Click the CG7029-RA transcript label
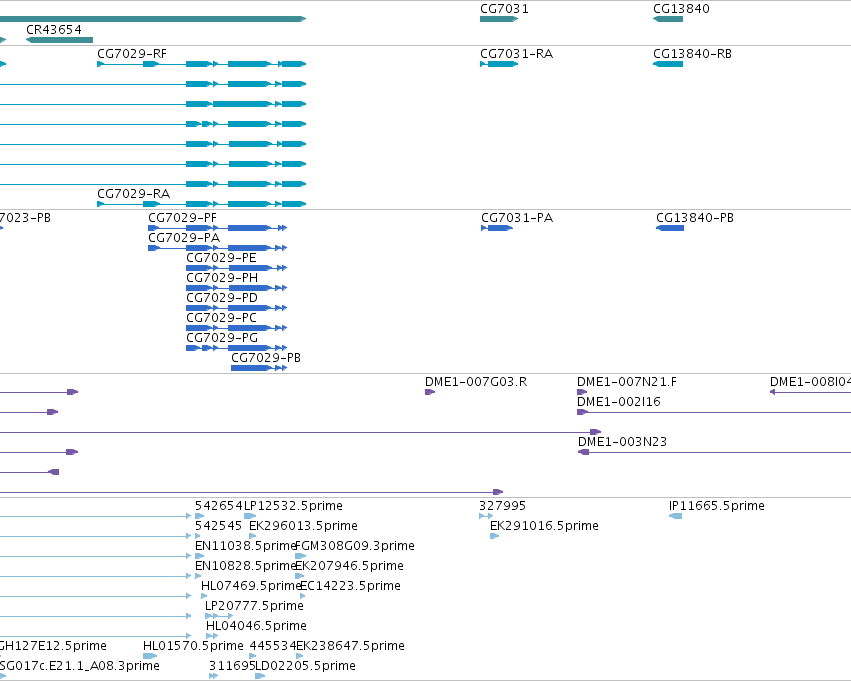Image resolution: width=851 pixels, height=681 pixels. (134, 194)
